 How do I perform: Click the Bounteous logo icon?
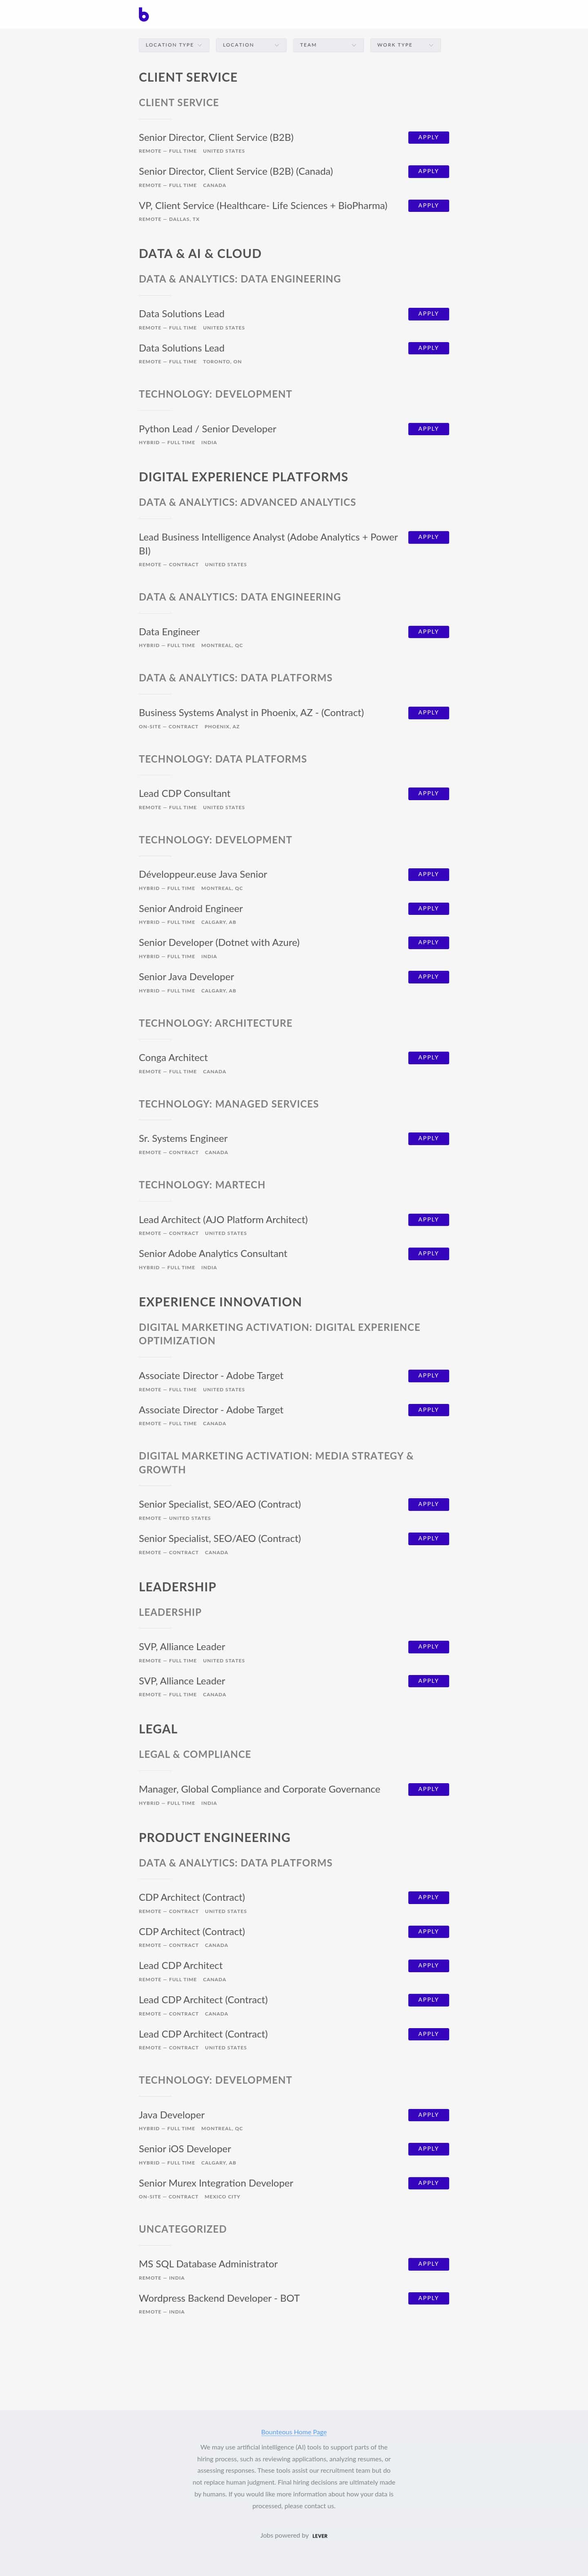pyautogui.click(x=143, y=14)
